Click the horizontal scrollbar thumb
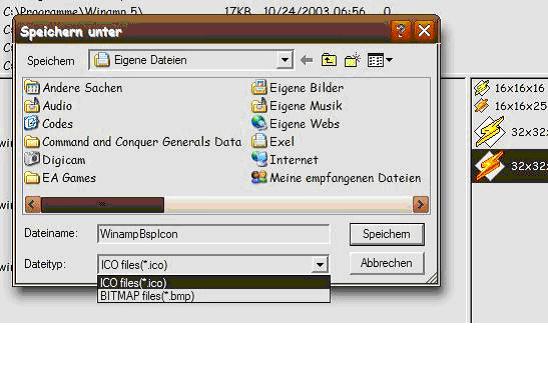Screen dimensions: 548x384 pos(102,204)
